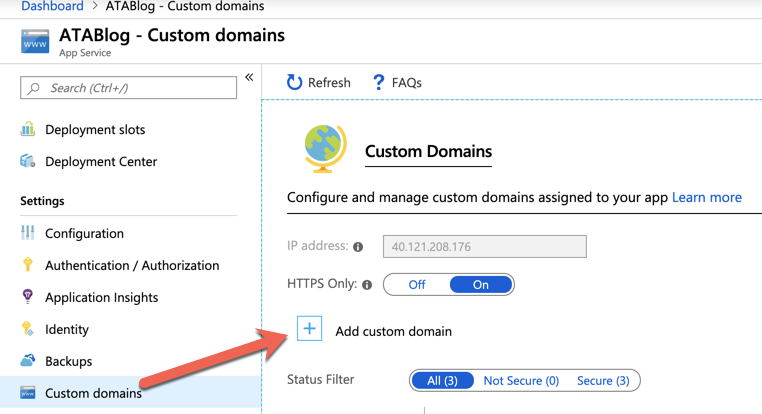
Task: Click the Backups cloud icon
Action: point(28,361)
